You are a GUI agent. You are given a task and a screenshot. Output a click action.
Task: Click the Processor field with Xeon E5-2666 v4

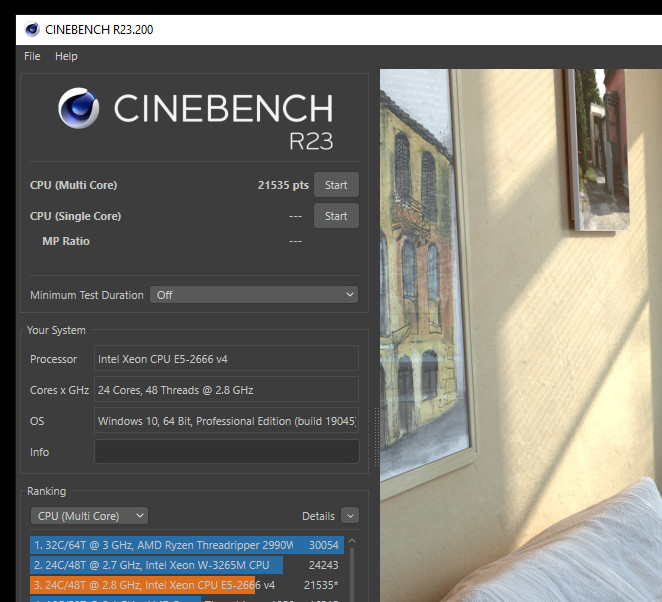click(226, 358)
